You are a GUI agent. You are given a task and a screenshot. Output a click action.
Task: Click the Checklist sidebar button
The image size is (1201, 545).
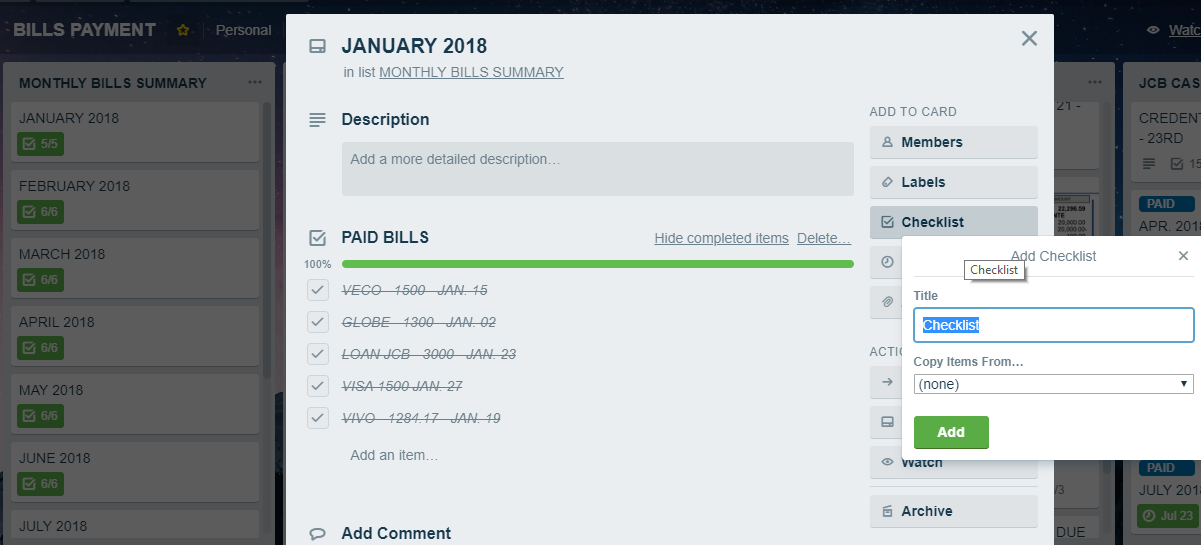[x=953, y=222]
